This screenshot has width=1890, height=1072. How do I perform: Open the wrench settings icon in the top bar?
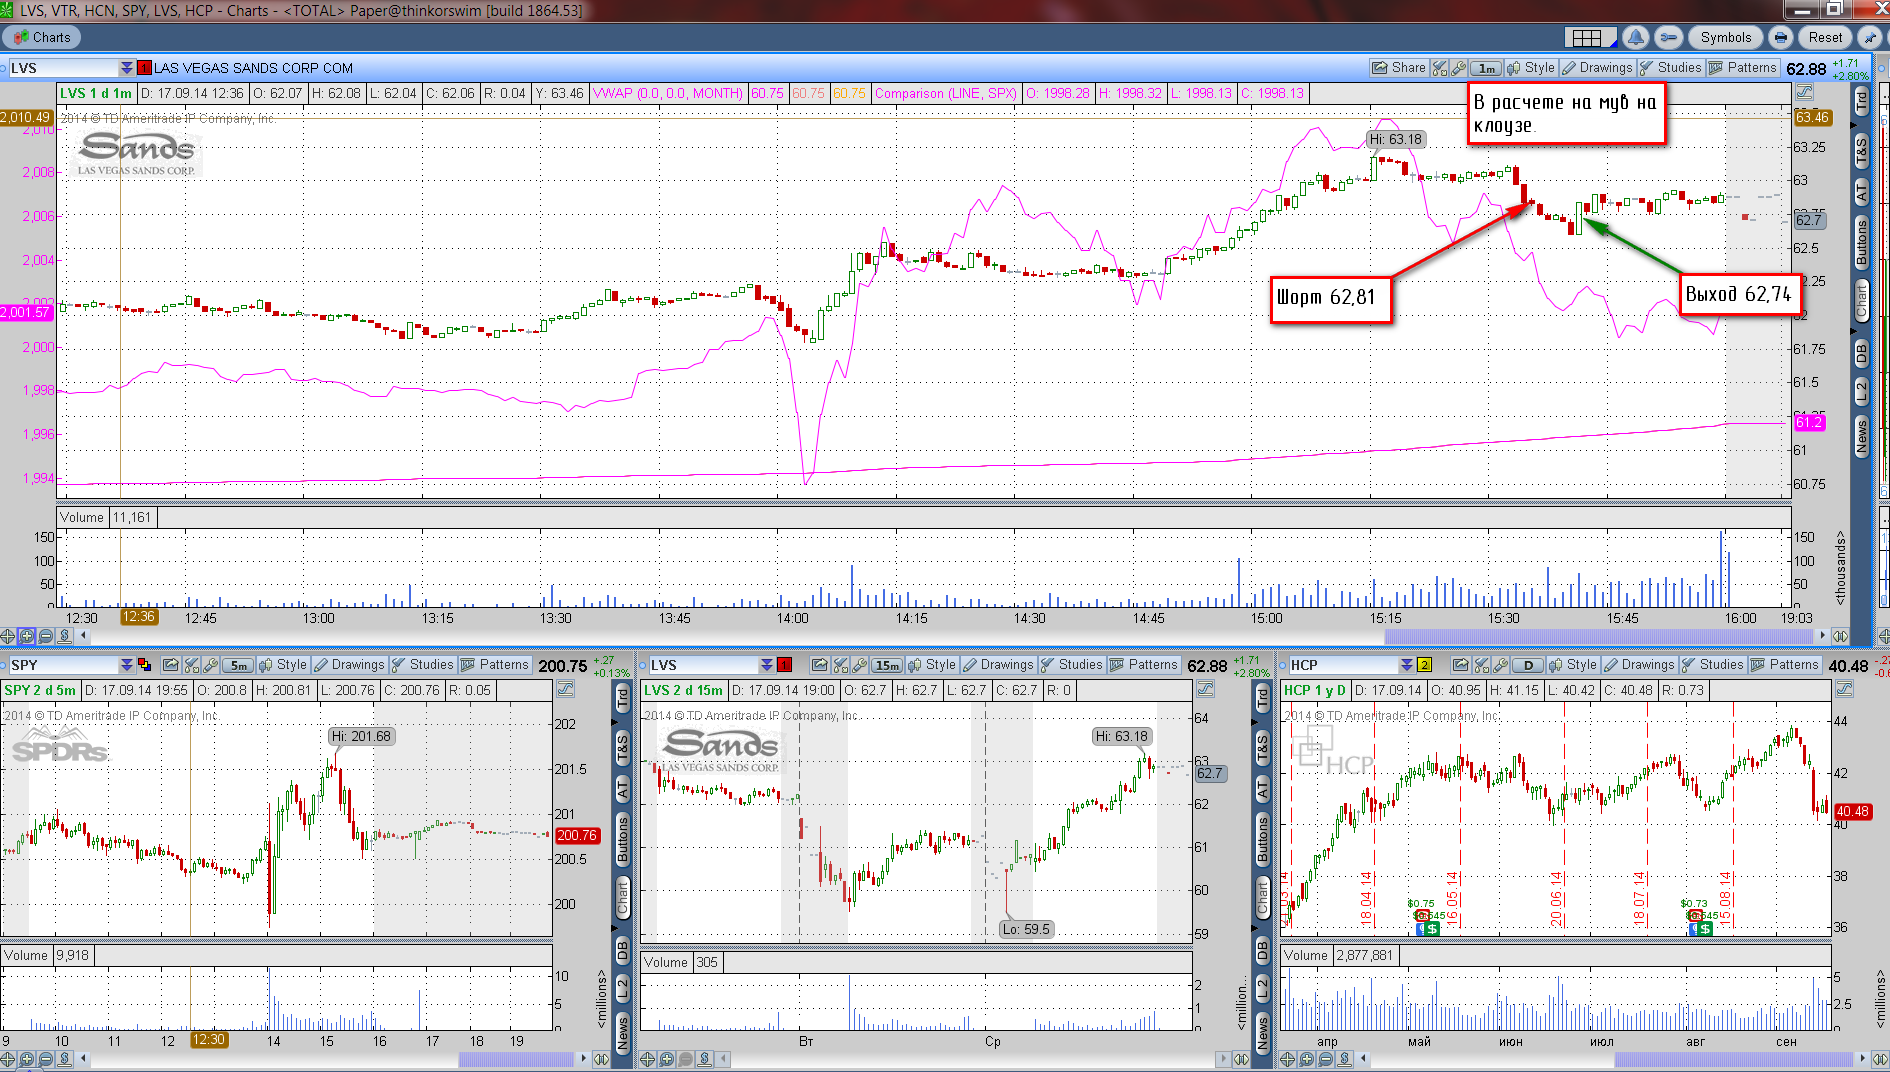coord(1668,37)
